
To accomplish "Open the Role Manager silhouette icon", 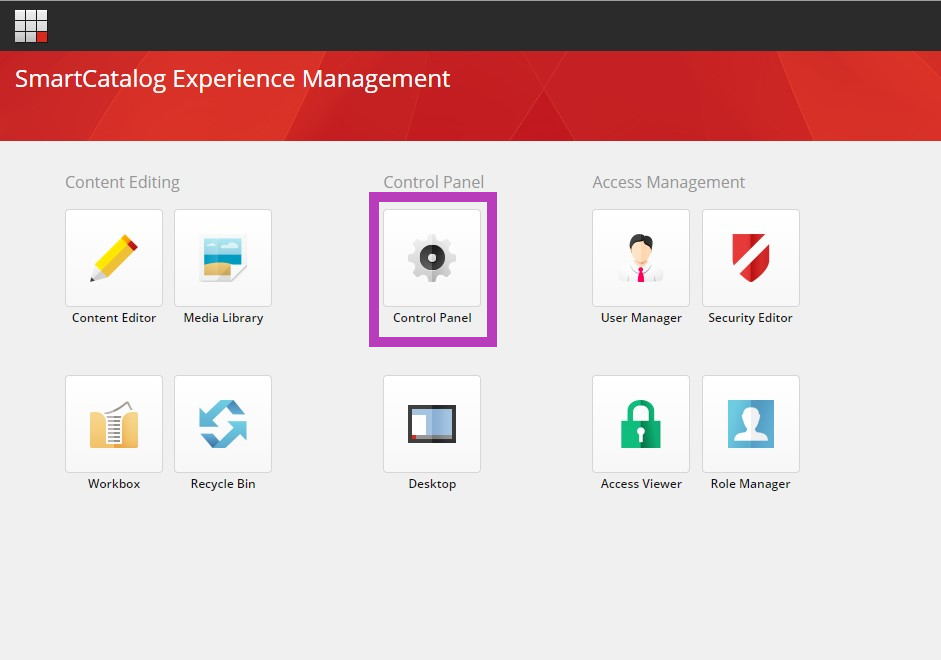I will tap(751, 424).
